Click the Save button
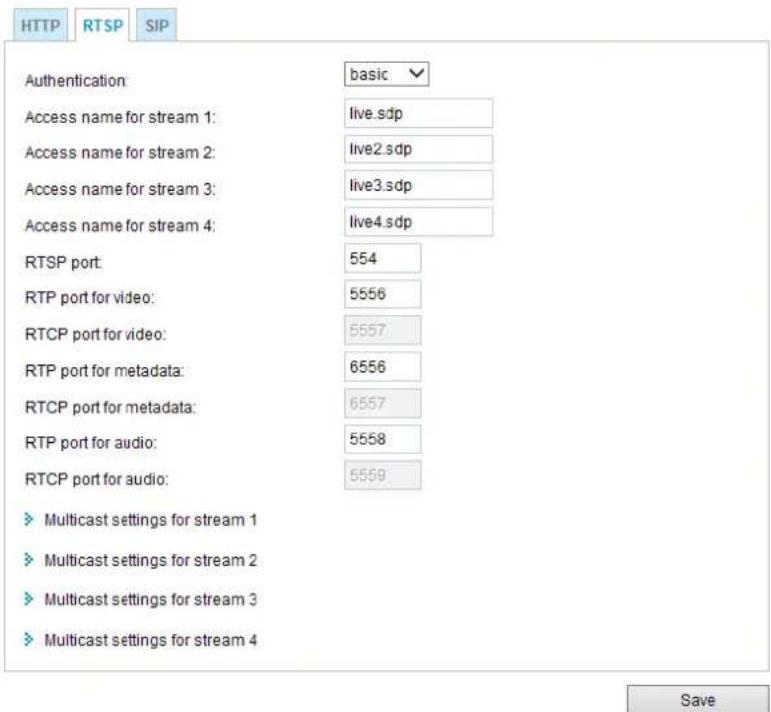Image resolution: width=771 pixels, height=712 pixels. click(x=698, y=699)
